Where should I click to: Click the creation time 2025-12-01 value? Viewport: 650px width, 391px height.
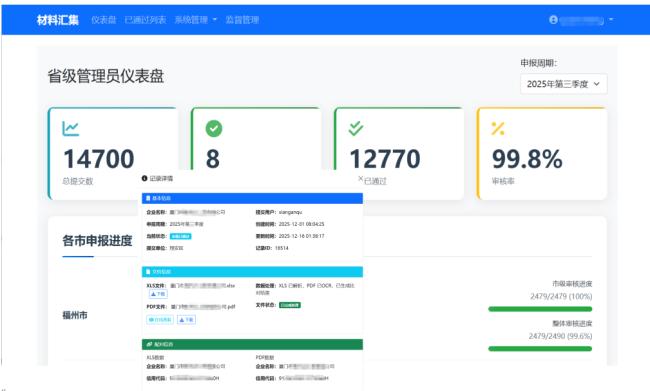click(301, 224)
